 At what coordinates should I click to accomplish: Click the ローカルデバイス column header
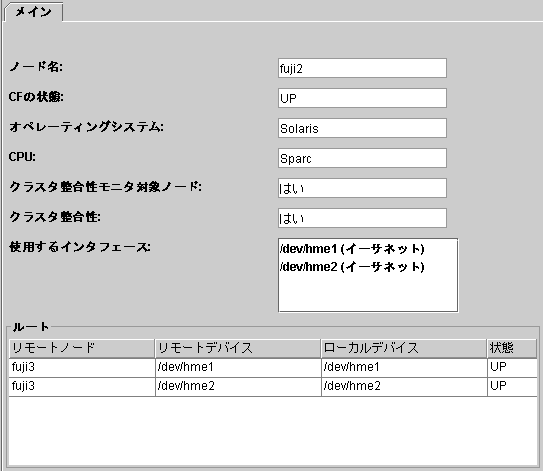[404, 348]
